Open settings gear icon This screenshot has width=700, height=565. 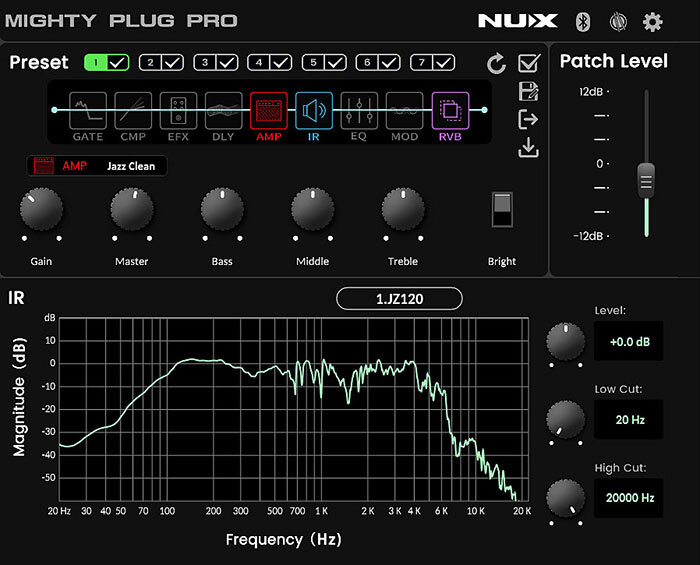[x=652, y=21]
